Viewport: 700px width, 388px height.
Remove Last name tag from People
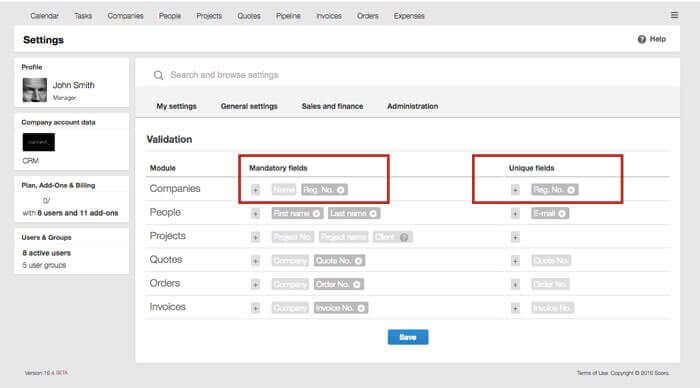[373, 213]
